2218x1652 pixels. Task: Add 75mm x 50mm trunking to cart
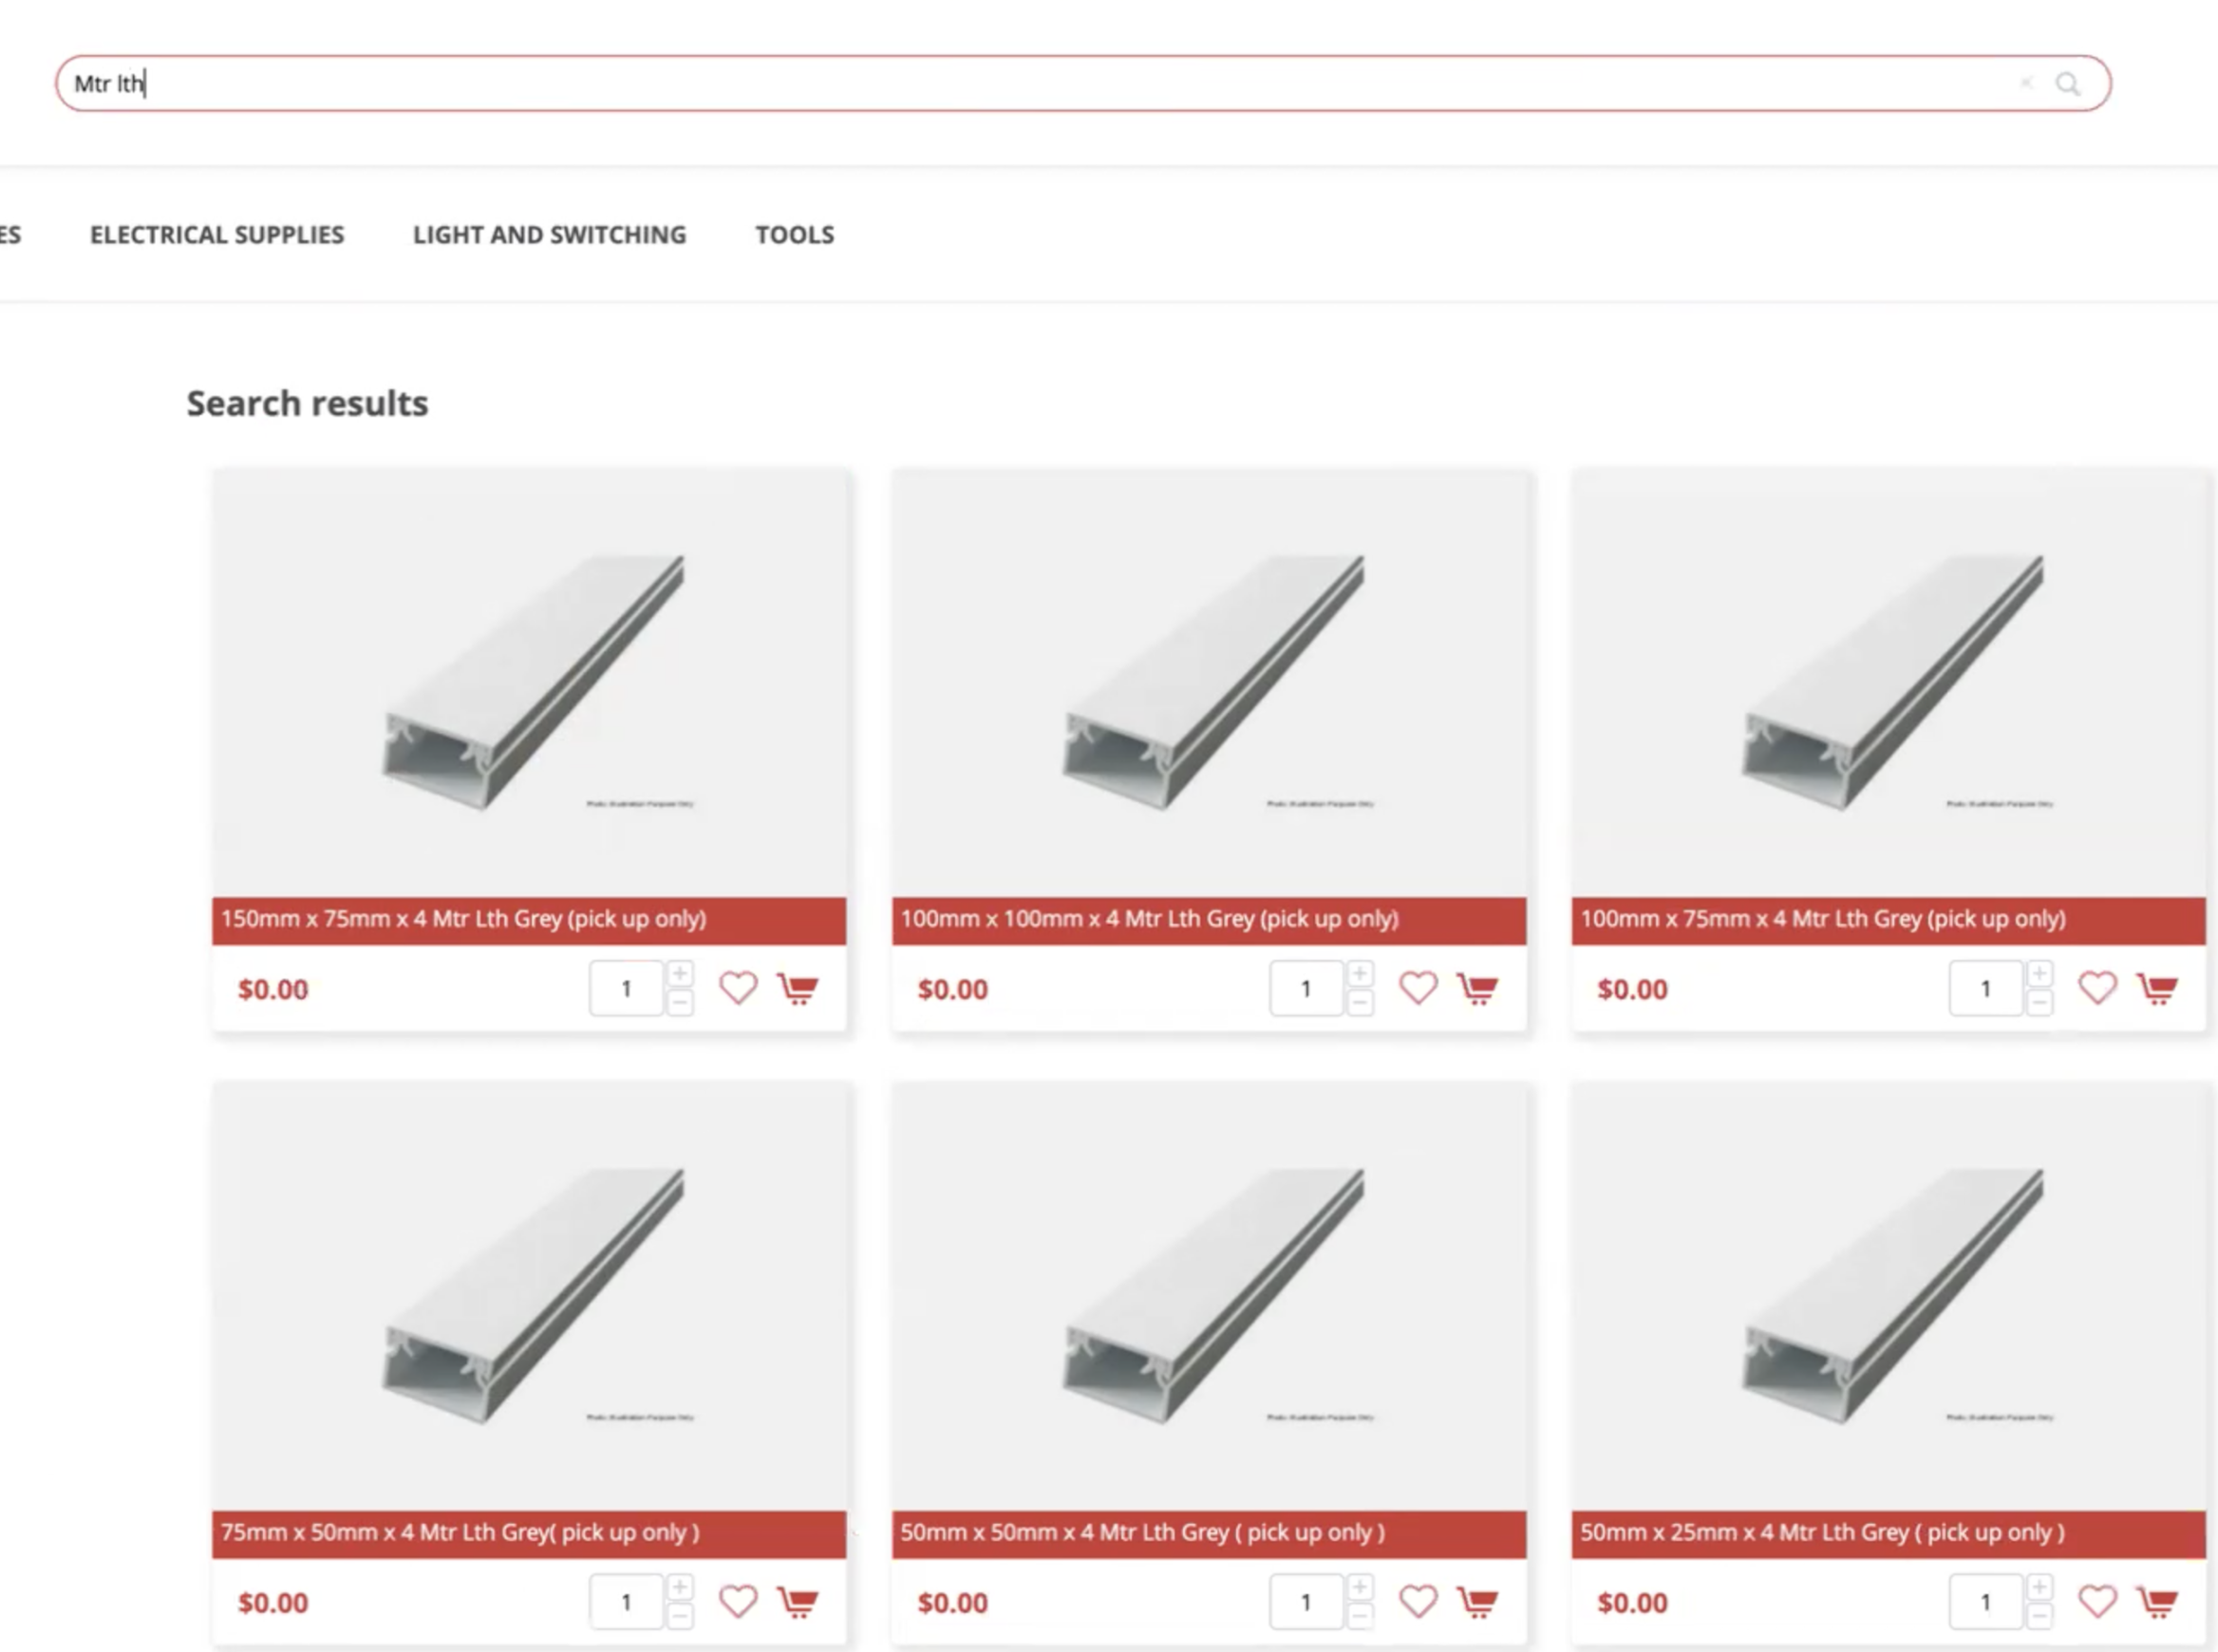coord(798,1603)
